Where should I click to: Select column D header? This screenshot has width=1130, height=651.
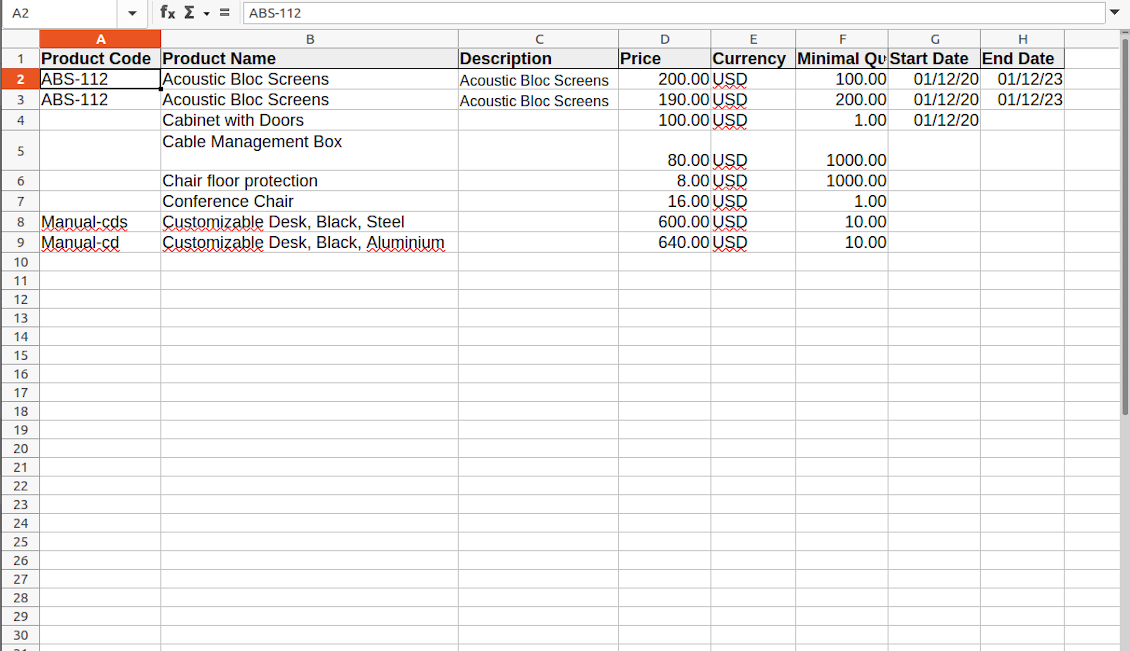tap(664, 39)
